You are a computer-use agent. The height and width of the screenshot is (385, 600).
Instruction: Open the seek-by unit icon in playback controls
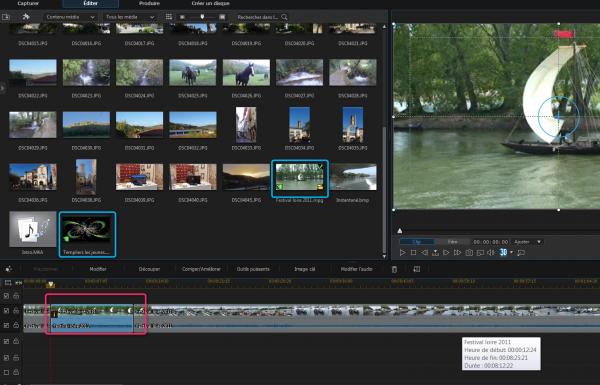coord(435,253)
